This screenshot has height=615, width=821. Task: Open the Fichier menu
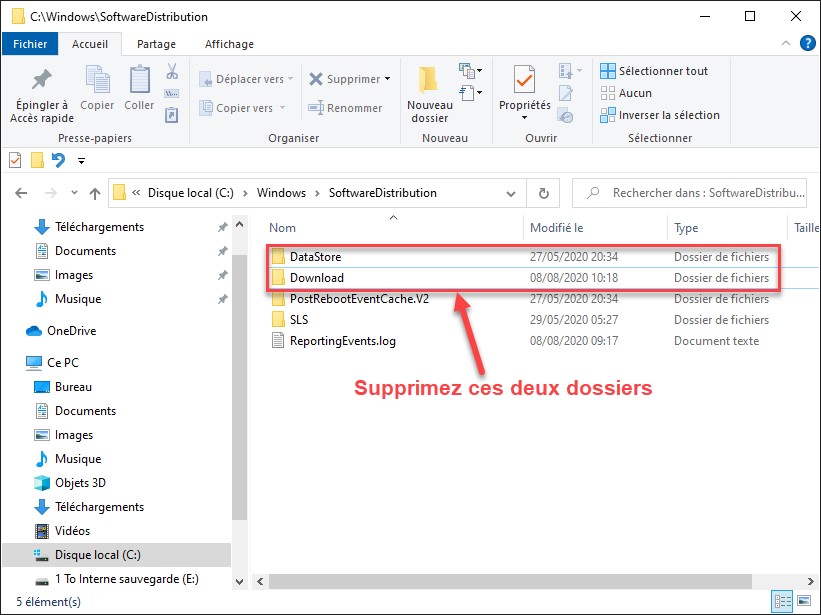pos(30,44)
